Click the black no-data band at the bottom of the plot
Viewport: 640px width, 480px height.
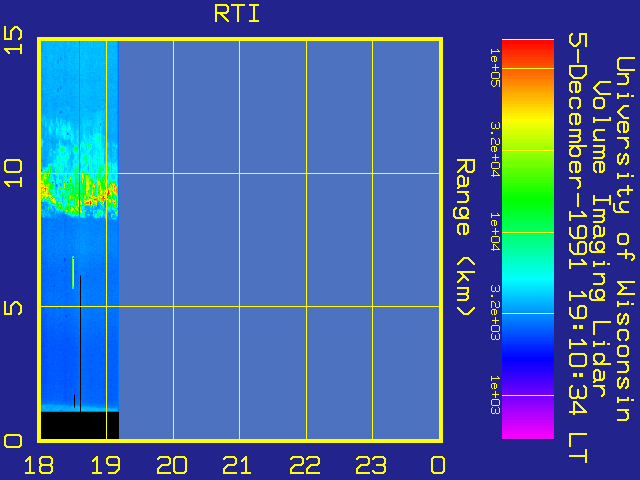pyautogui.click(x=80, y=425)
